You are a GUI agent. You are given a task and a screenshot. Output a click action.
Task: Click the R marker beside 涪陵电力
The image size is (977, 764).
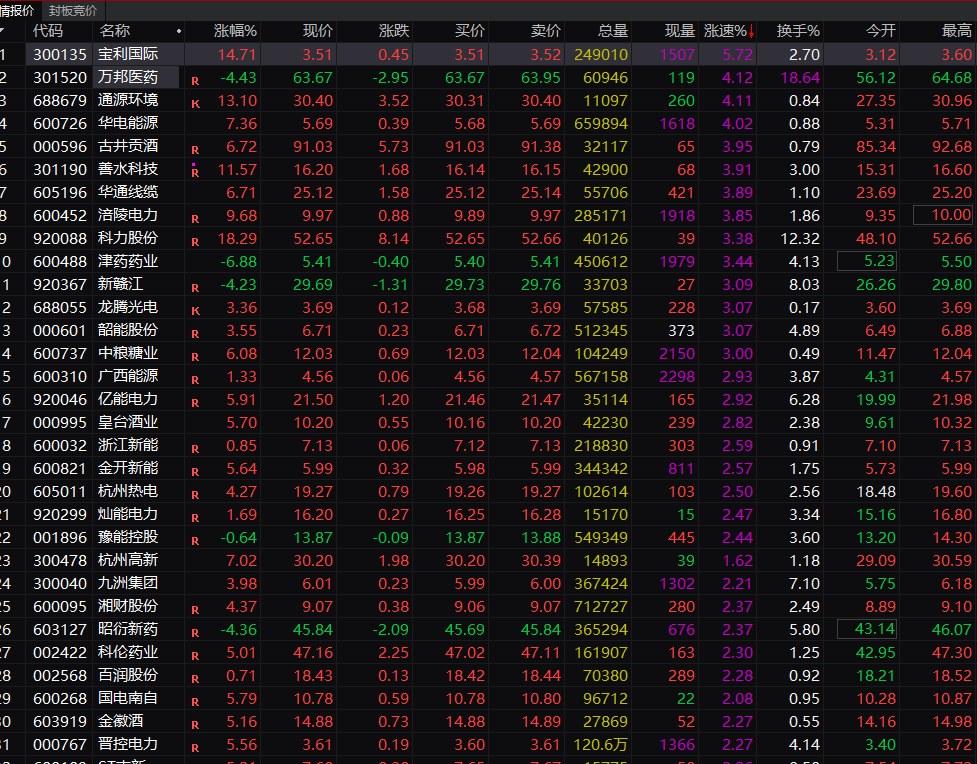pyautogui.click(x=195, y=219)
